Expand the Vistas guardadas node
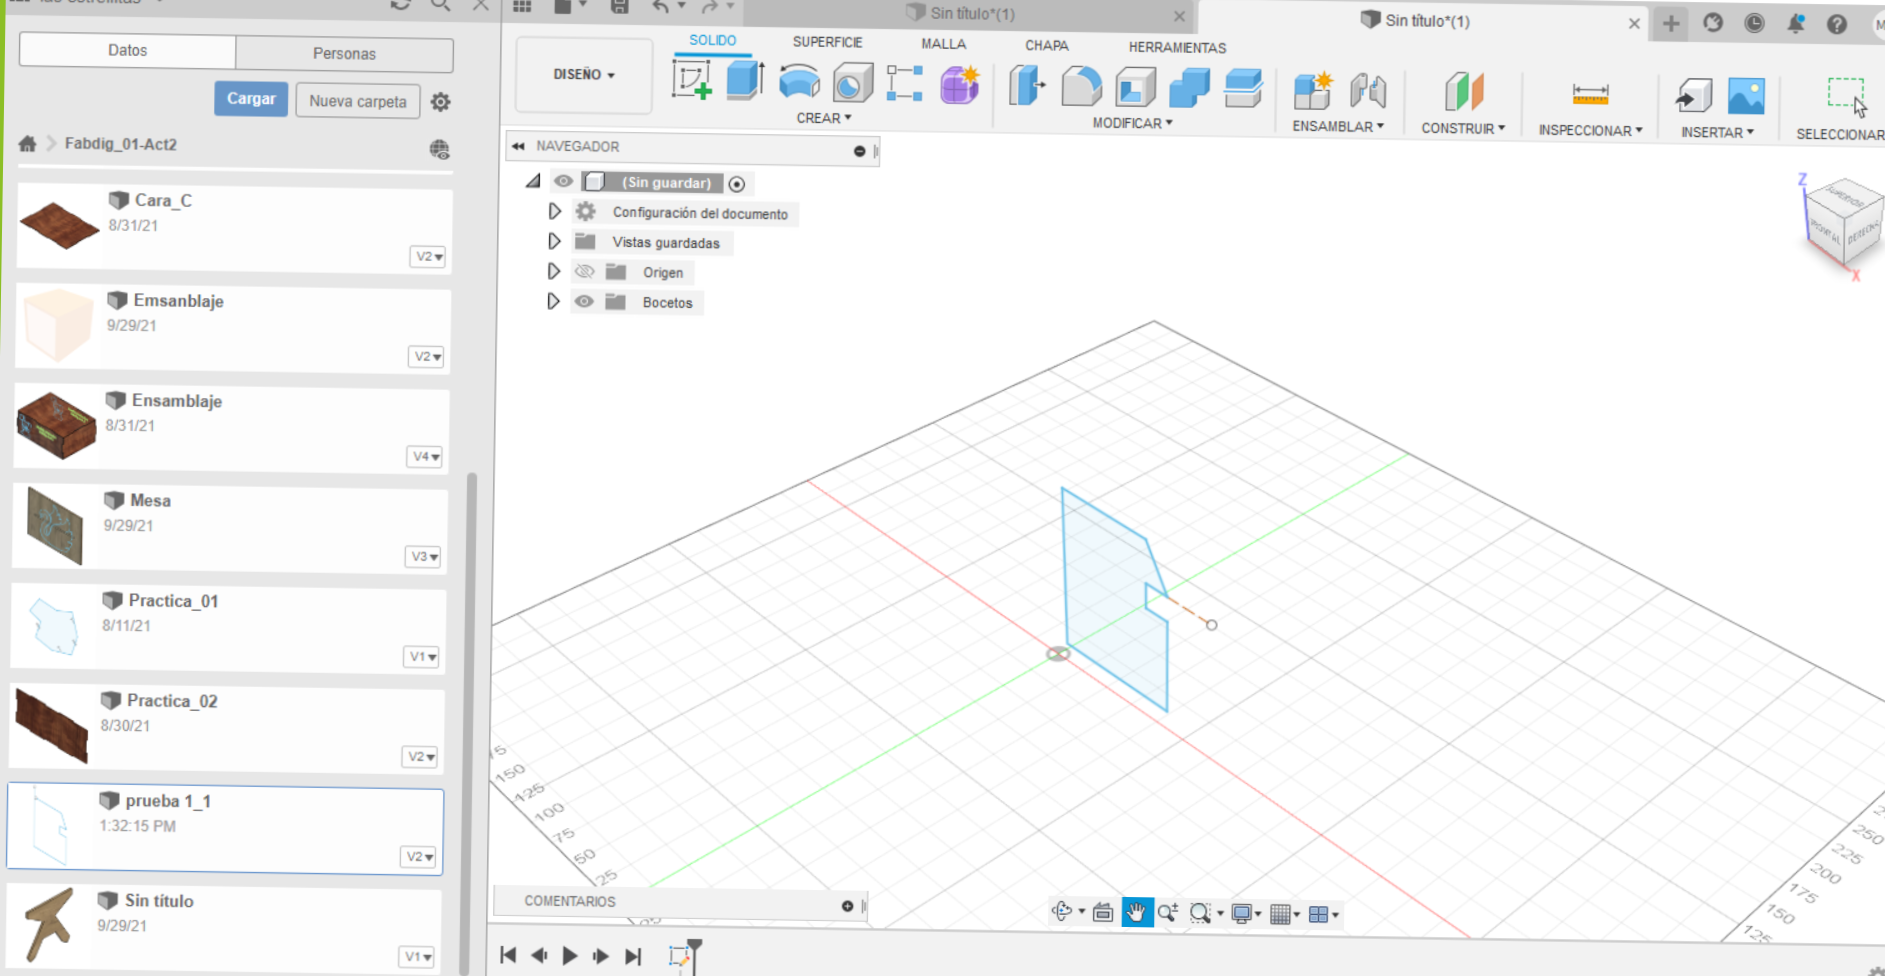This screenshot has width=1885, height=976. tap(554, 241)
